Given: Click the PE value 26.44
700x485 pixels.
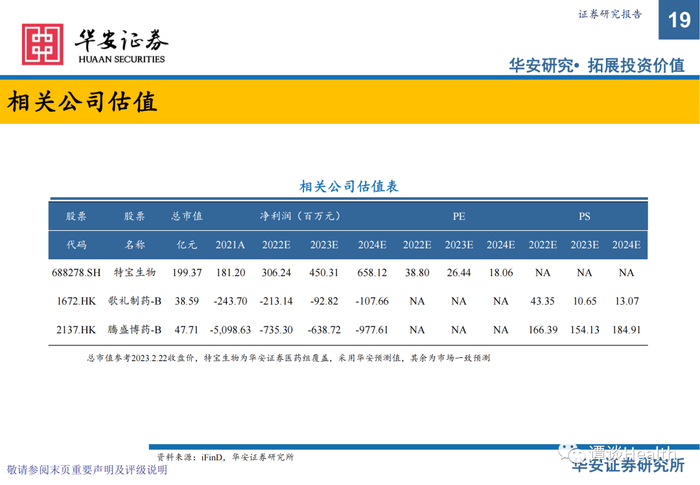Looking at the screenshot, I should (x=459, y=272).
